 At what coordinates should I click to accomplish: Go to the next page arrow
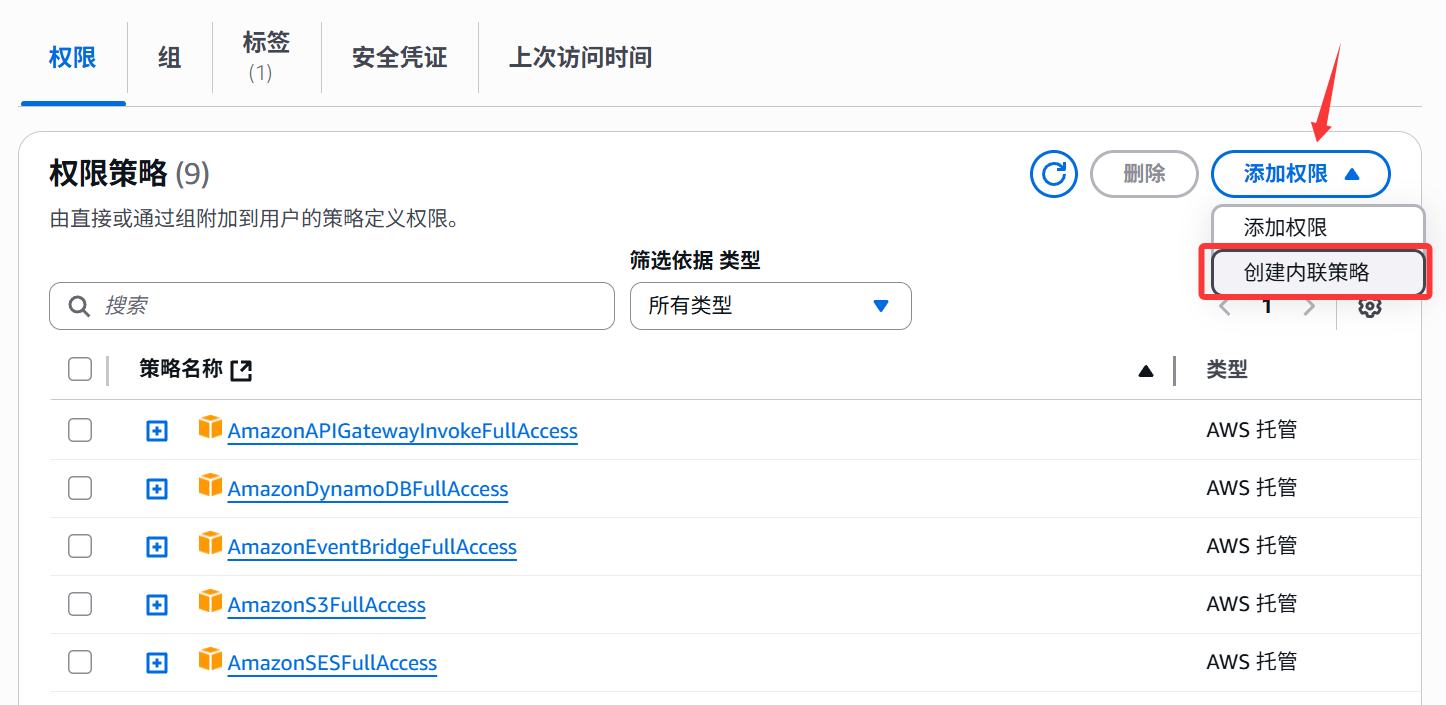pos(1309,307)
